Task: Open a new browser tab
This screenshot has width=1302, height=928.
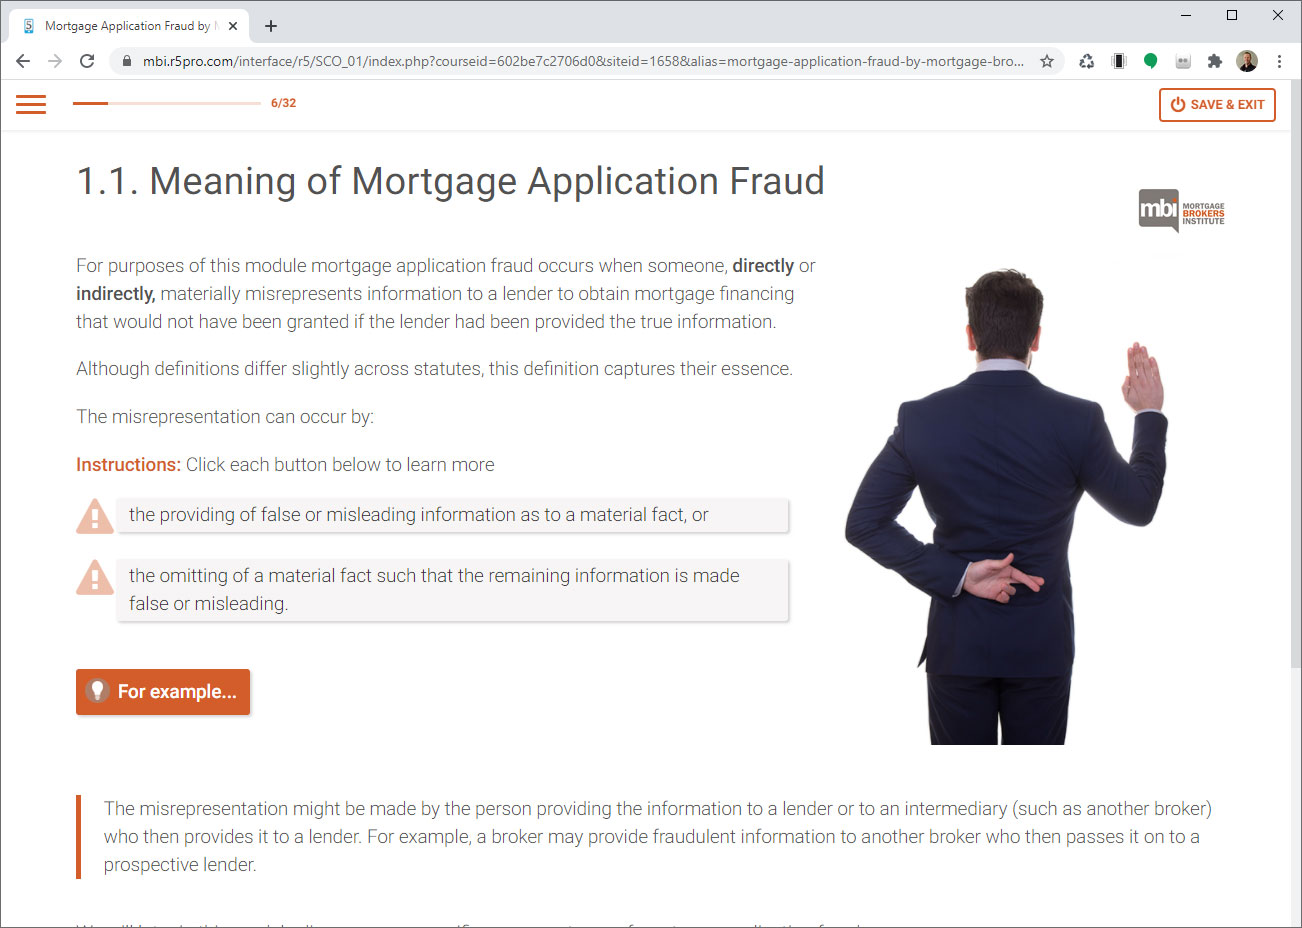Action: pyautogui.click(x=271, y=26)
